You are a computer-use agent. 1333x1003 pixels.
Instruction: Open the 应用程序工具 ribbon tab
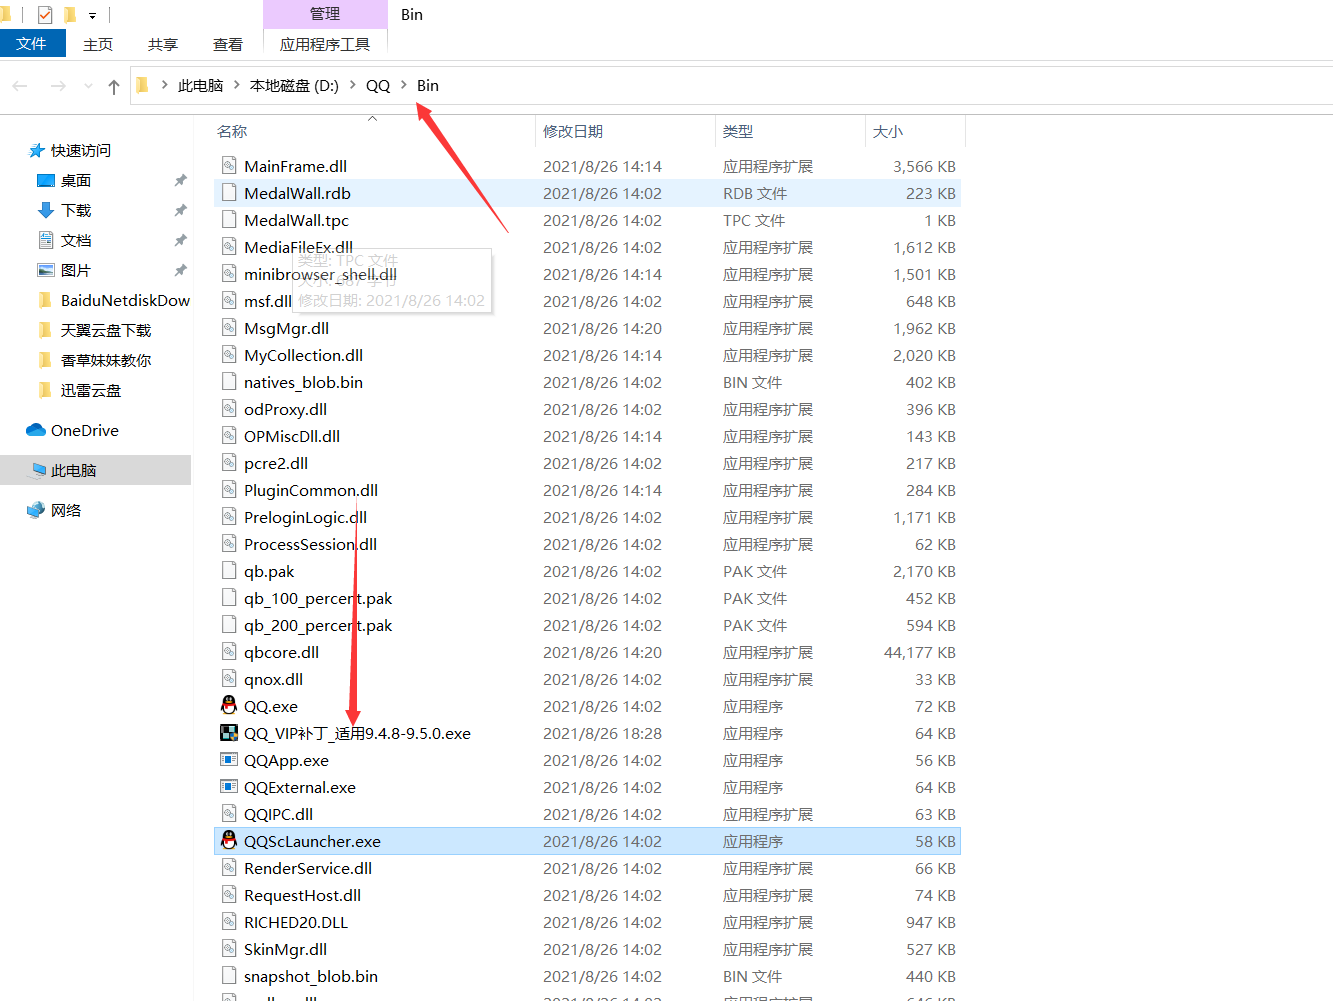(x=325, y=44)
